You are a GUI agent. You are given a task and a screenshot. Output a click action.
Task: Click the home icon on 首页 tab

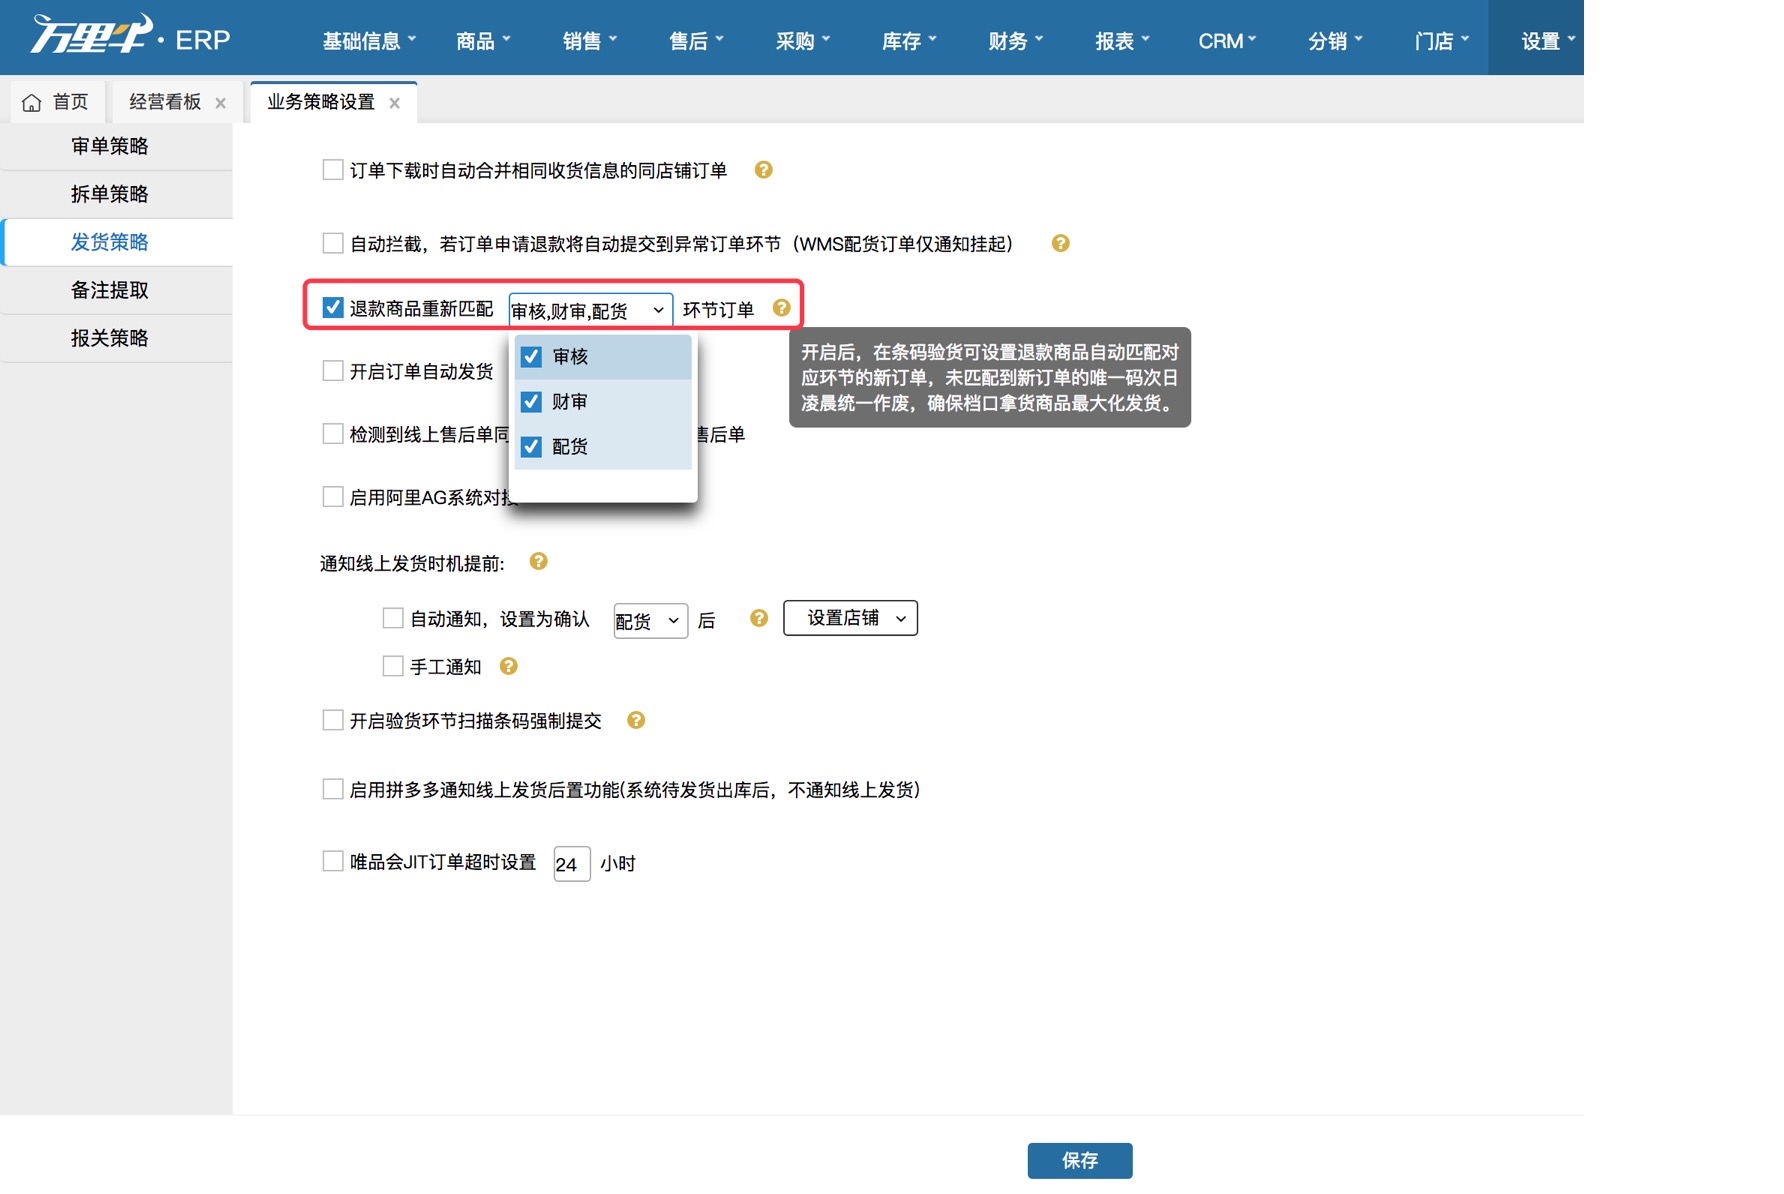[30, 100]
